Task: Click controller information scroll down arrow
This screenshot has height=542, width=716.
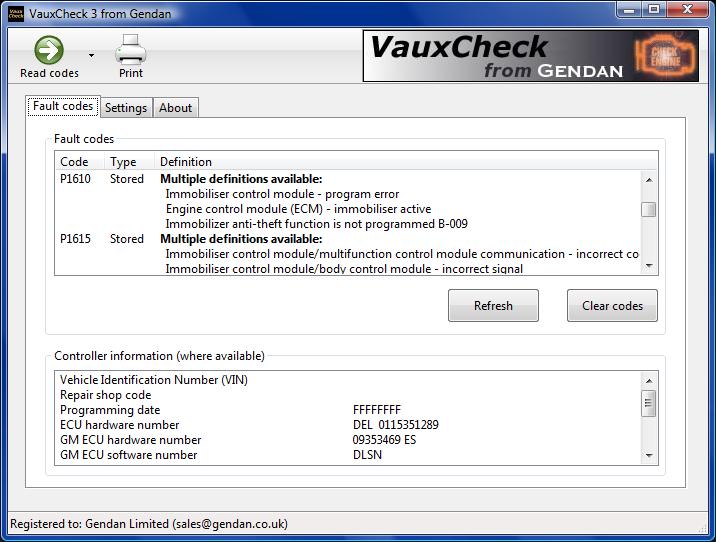Action: tap(649, 455)
